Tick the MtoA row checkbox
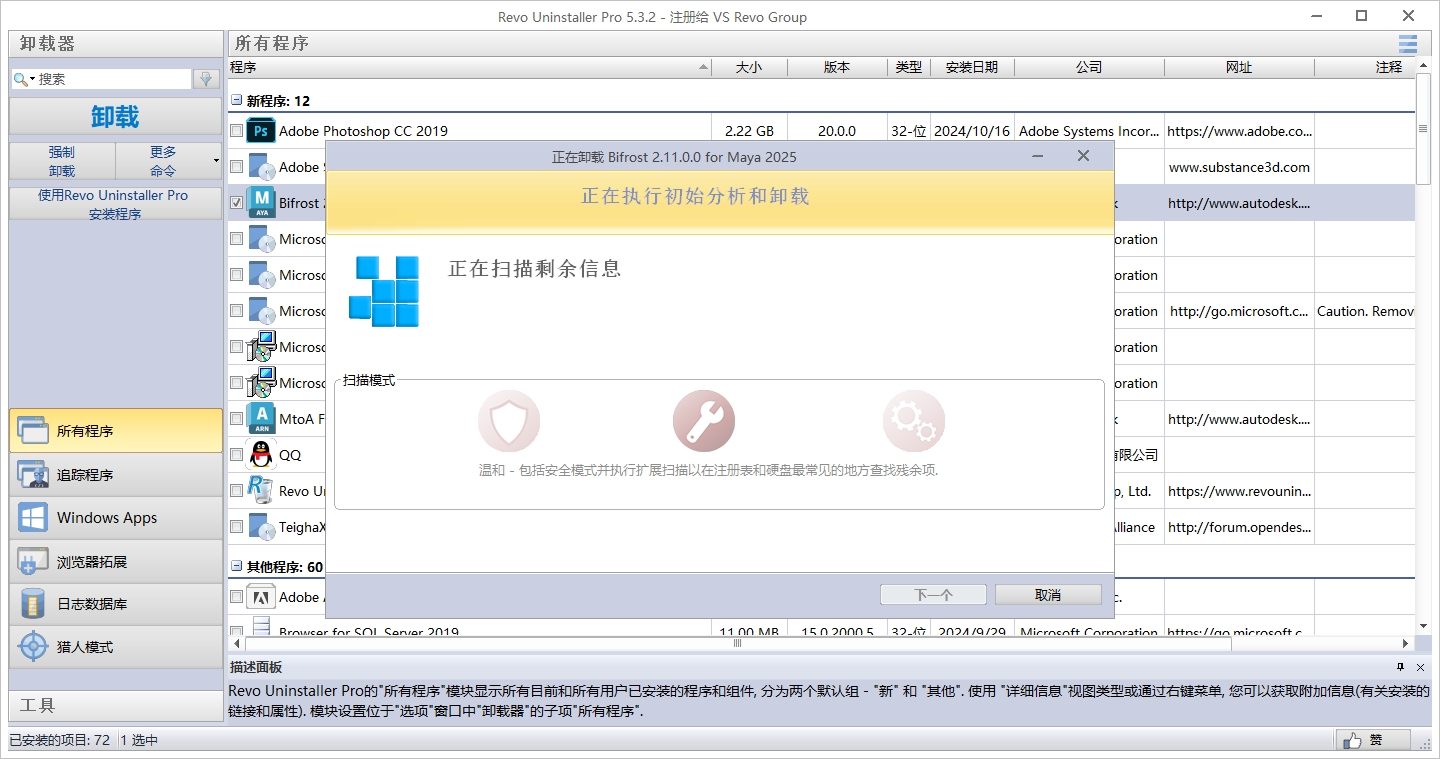The image size is (1440, 759). 236,419
